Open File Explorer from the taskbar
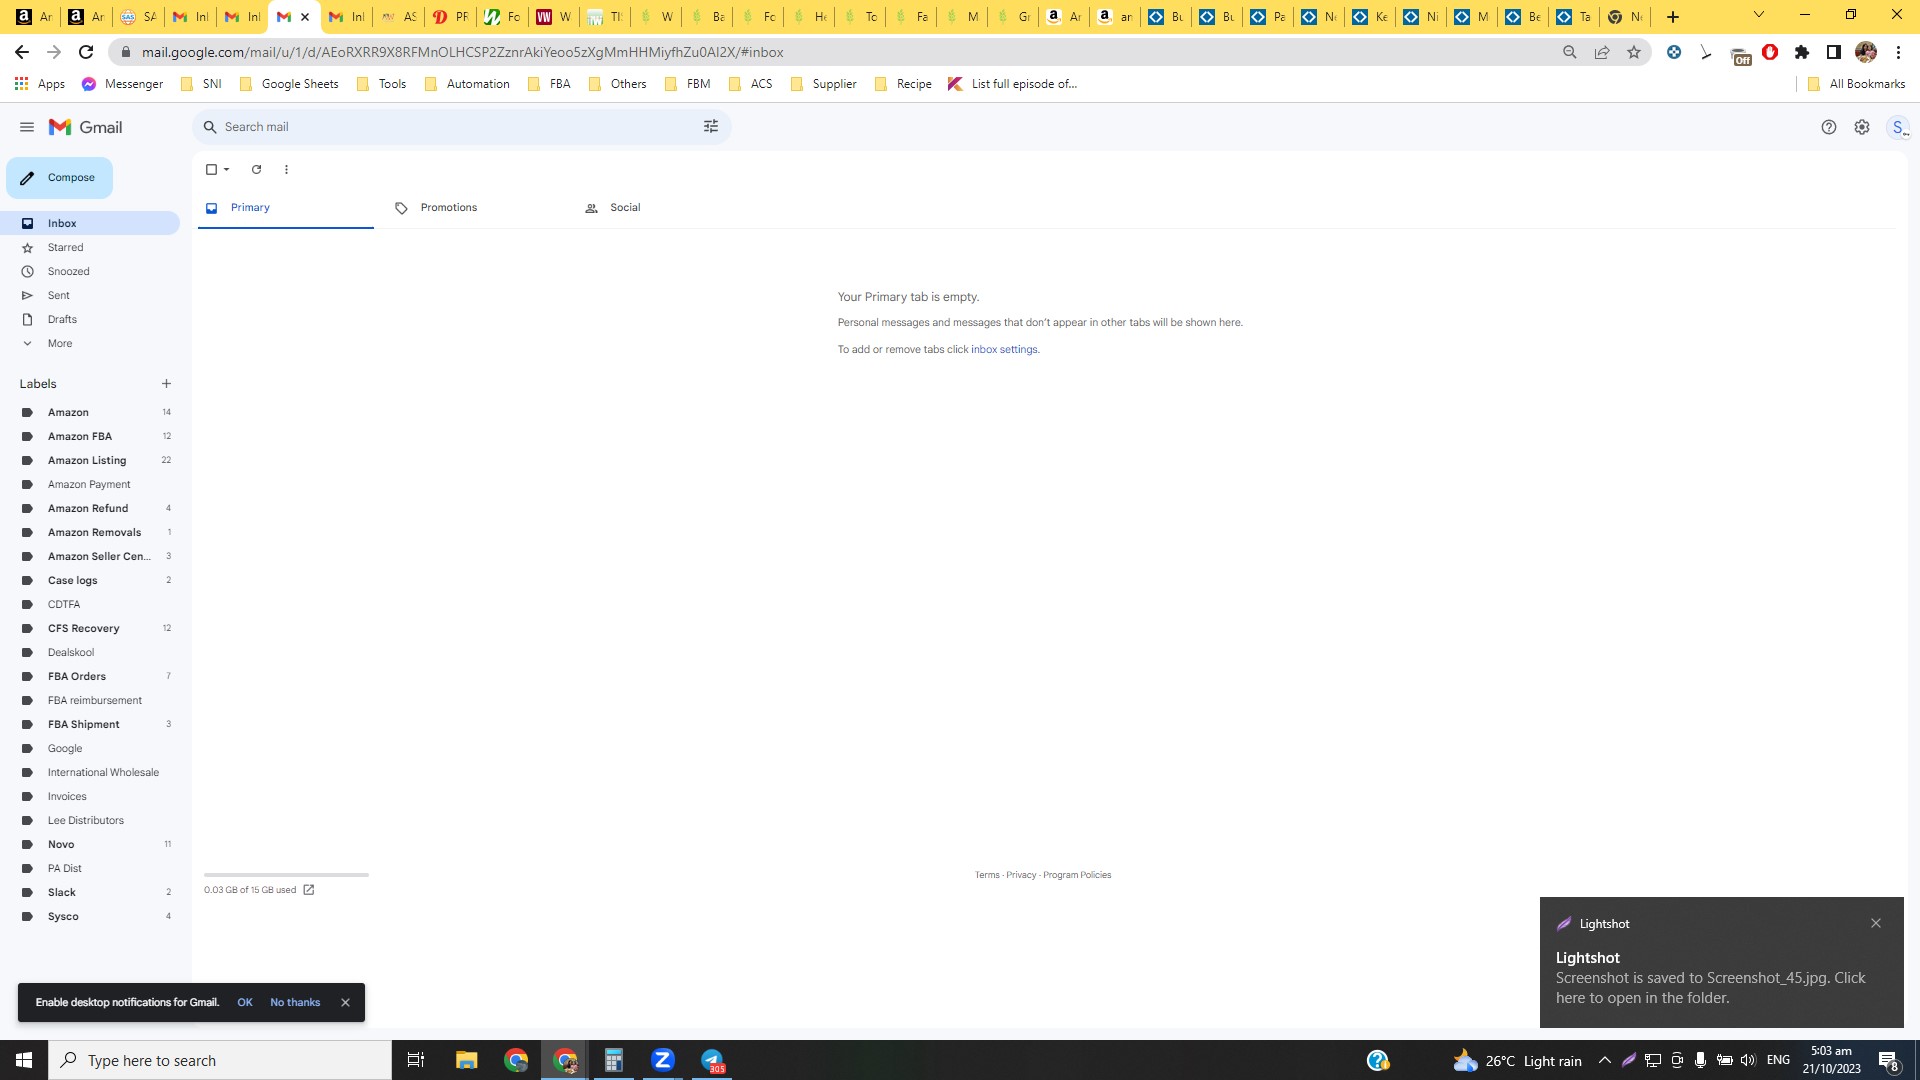The height and width of the screenshot is (1080, 1920). coord(466,1060)
